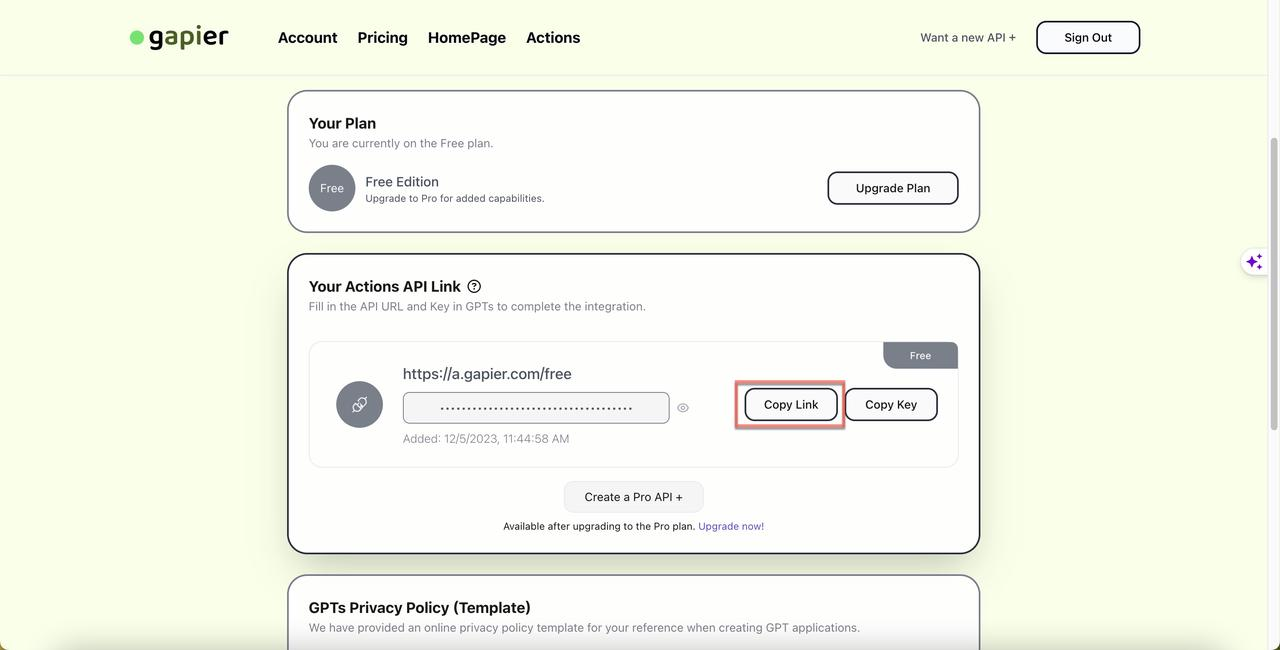Reveal the API key with eye icon
Viewport: 1280px width, 650px height.
click(683, 408)
